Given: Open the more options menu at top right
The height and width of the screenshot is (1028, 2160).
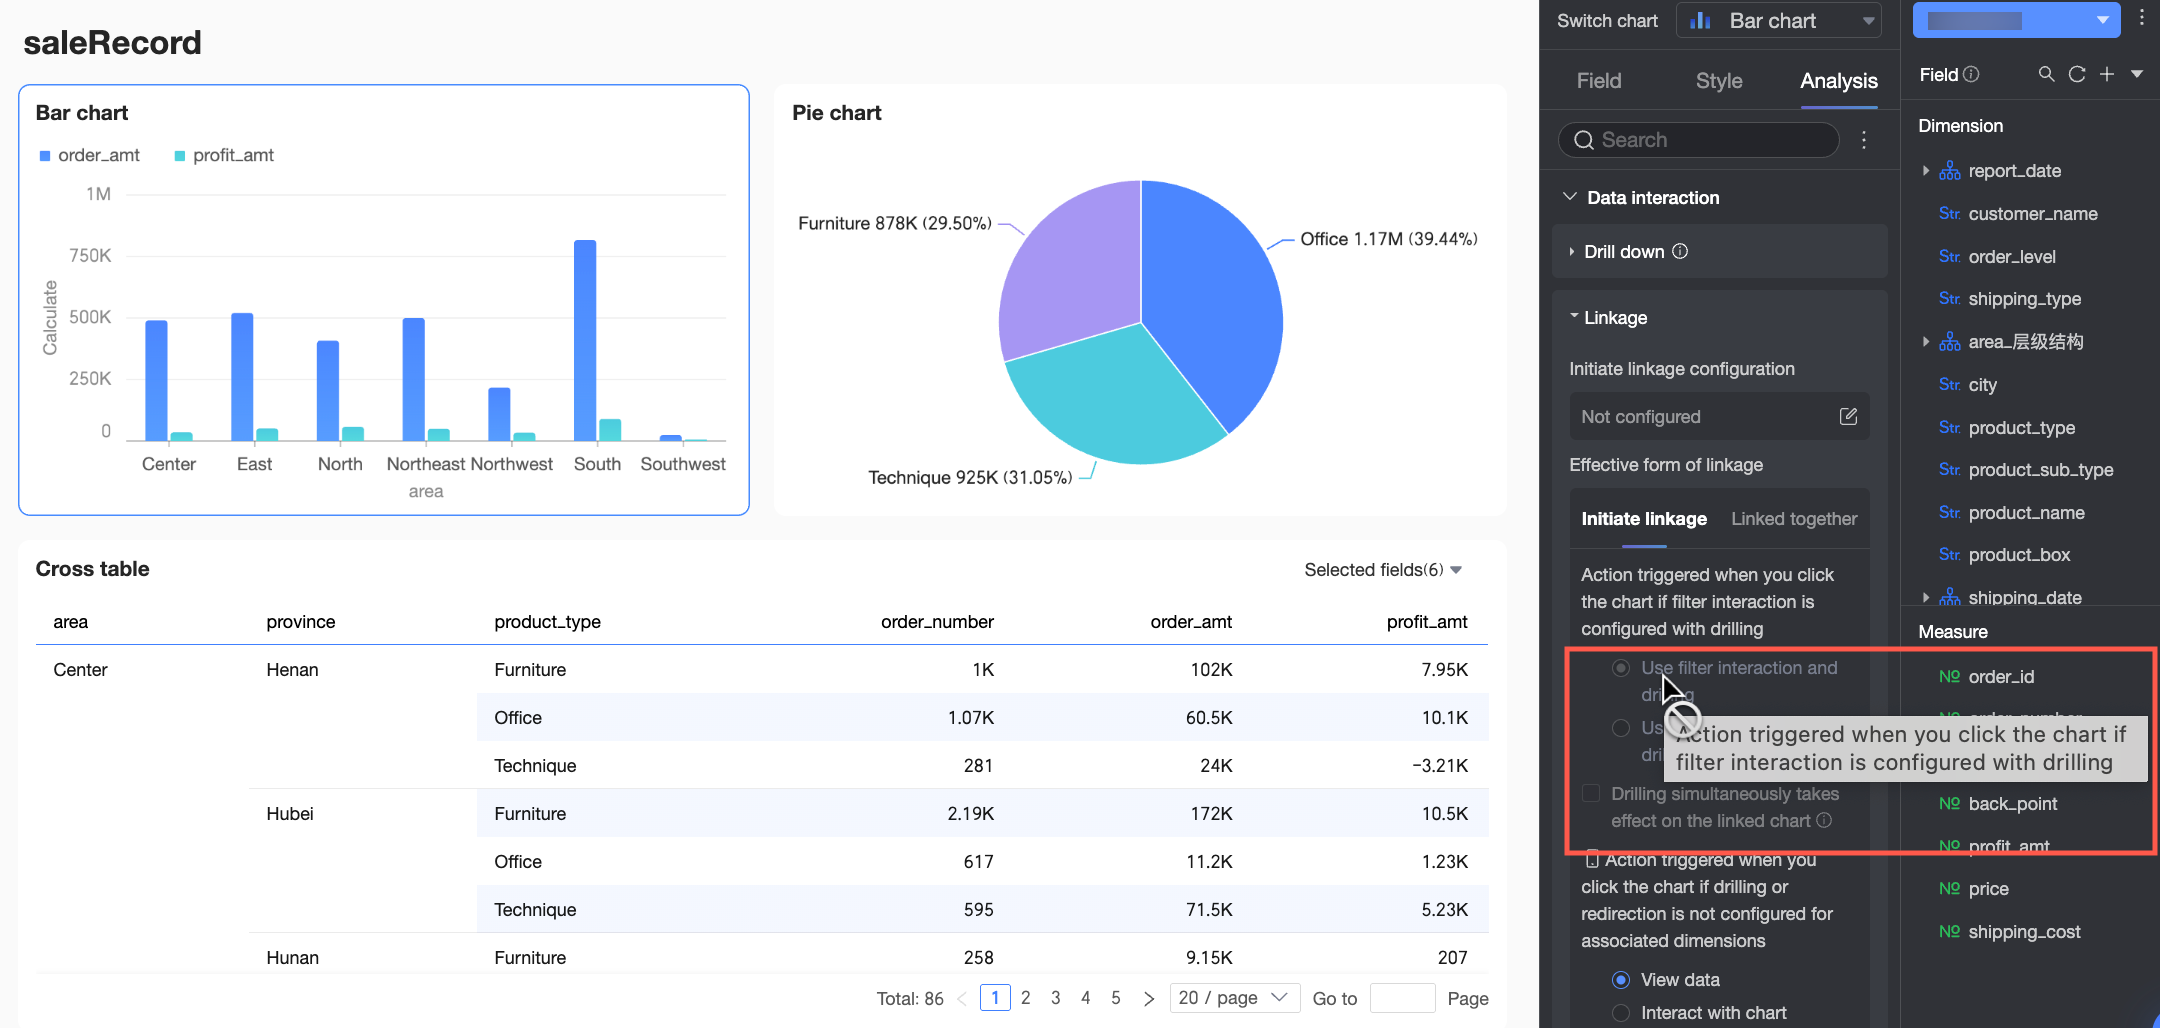Looking at the screenshot, I should click(x=2141, y=18).
